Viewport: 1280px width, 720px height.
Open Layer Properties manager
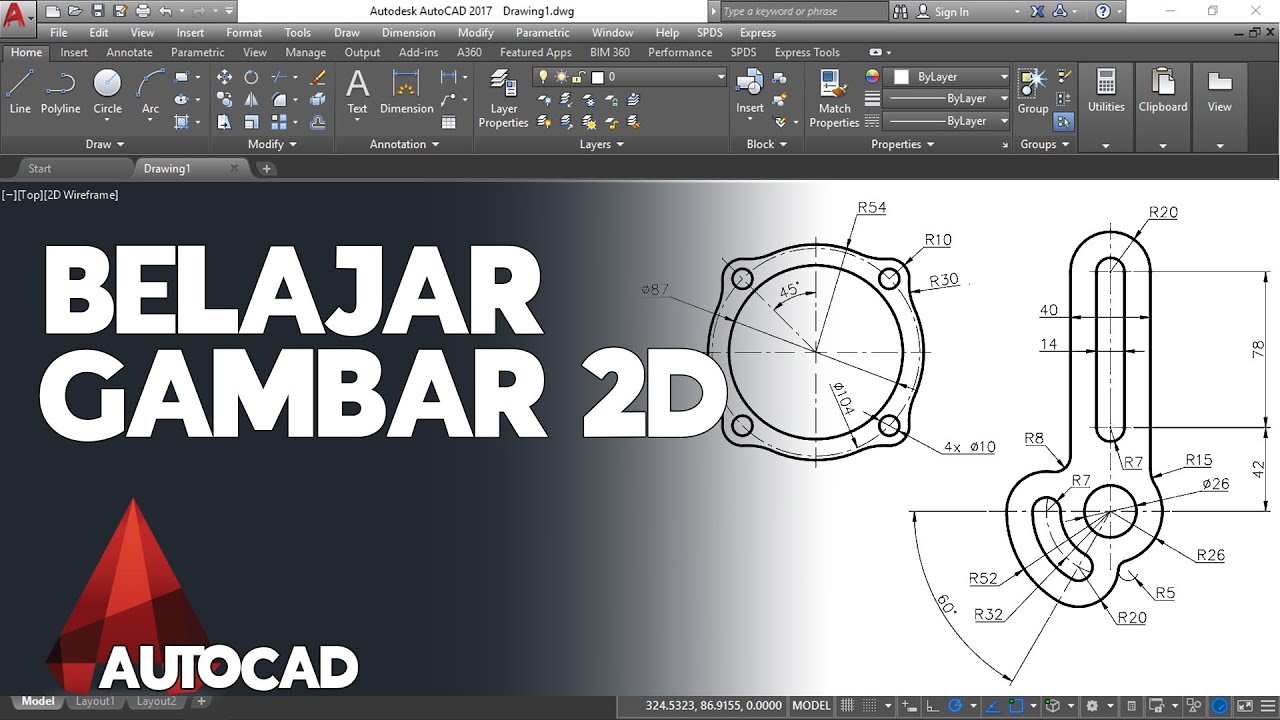[x=503, y=99]
